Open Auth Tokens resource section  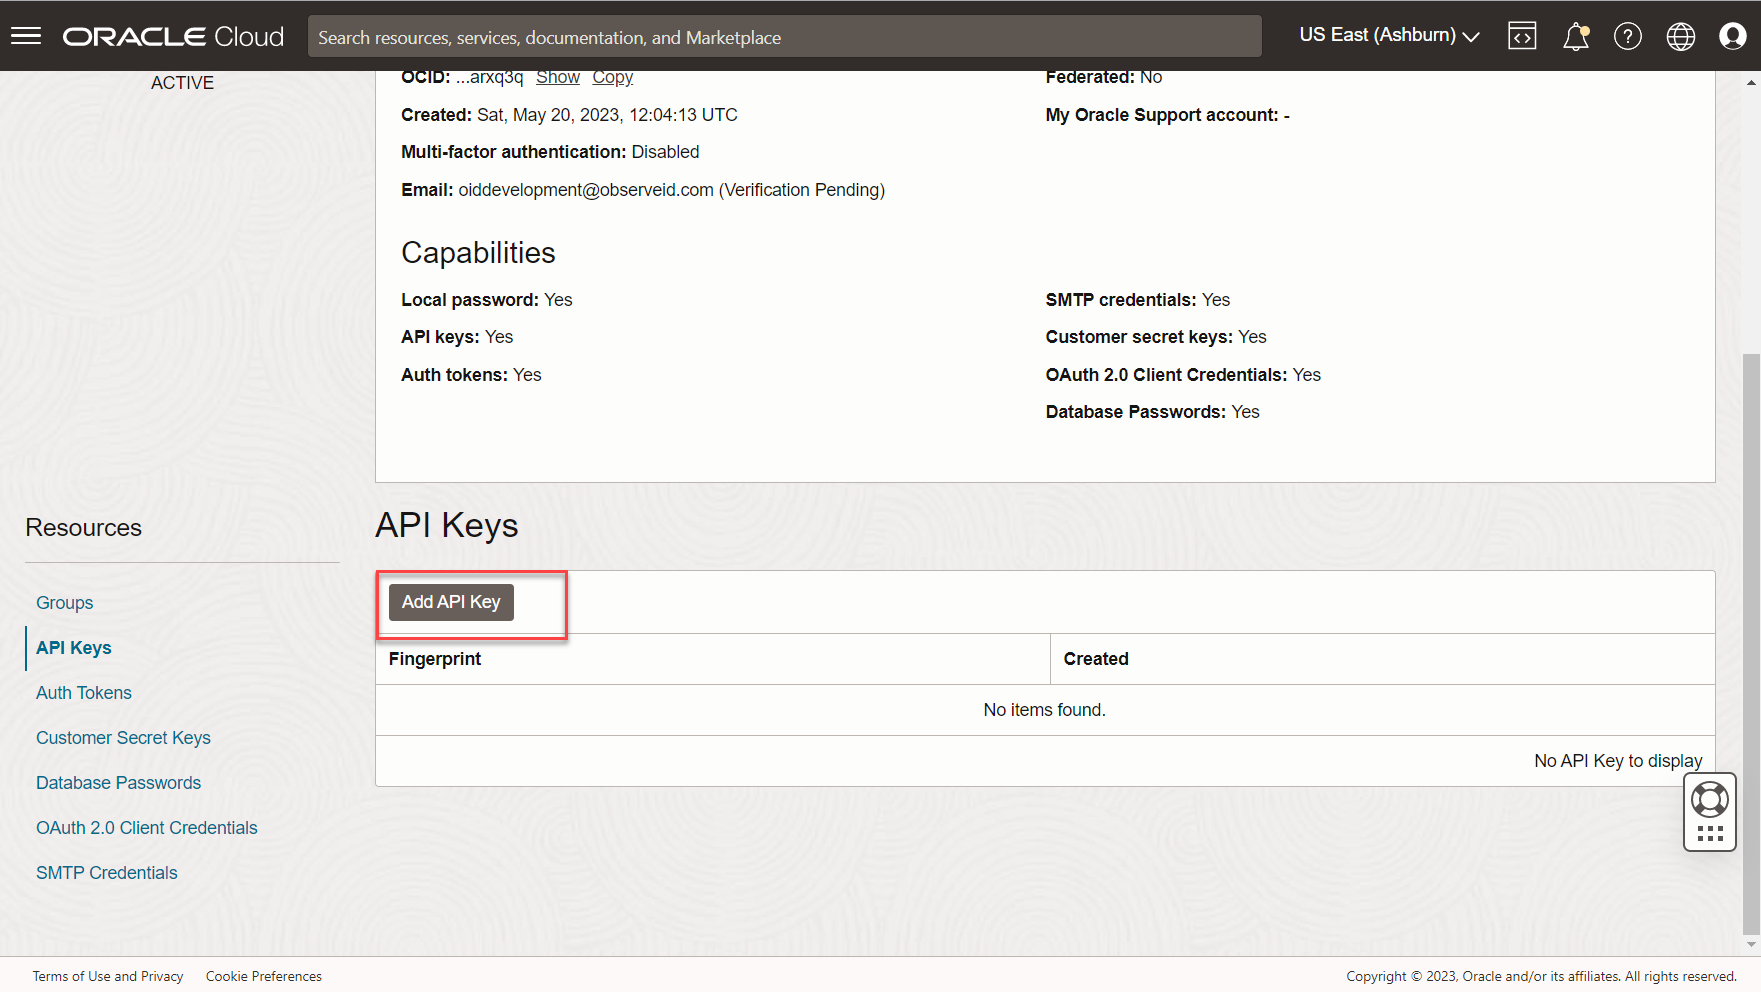coord(84,693)
